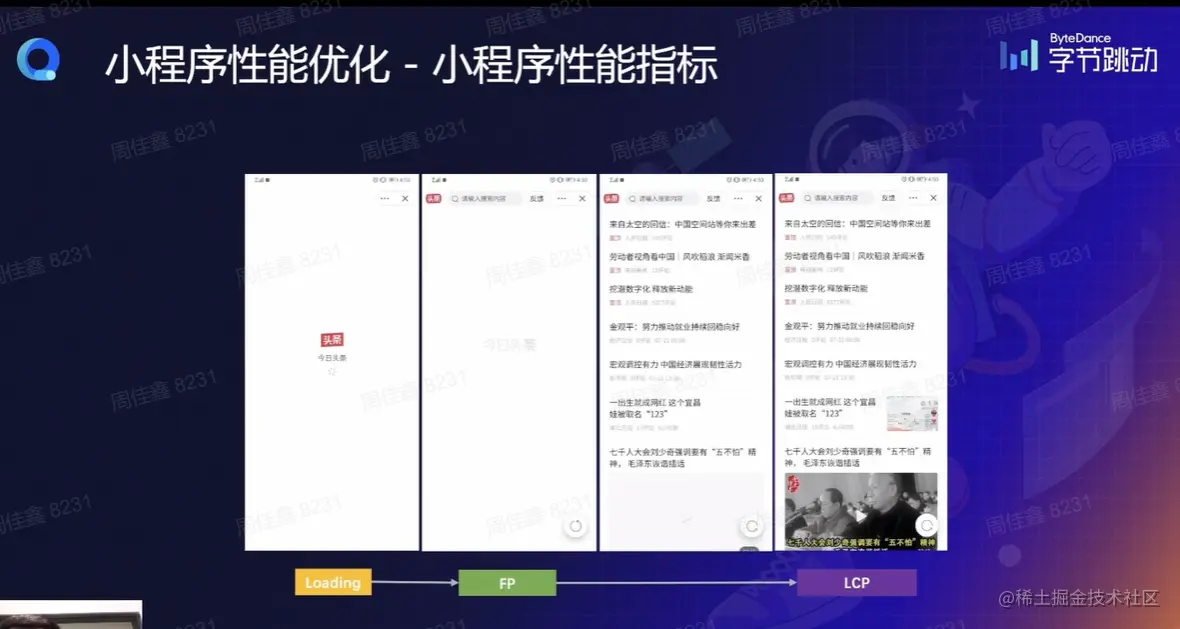Screen dimensions: 1180x629
Task: Click the 头条 logo in the blank FP phone screen
Action: [x=433, y=199]
